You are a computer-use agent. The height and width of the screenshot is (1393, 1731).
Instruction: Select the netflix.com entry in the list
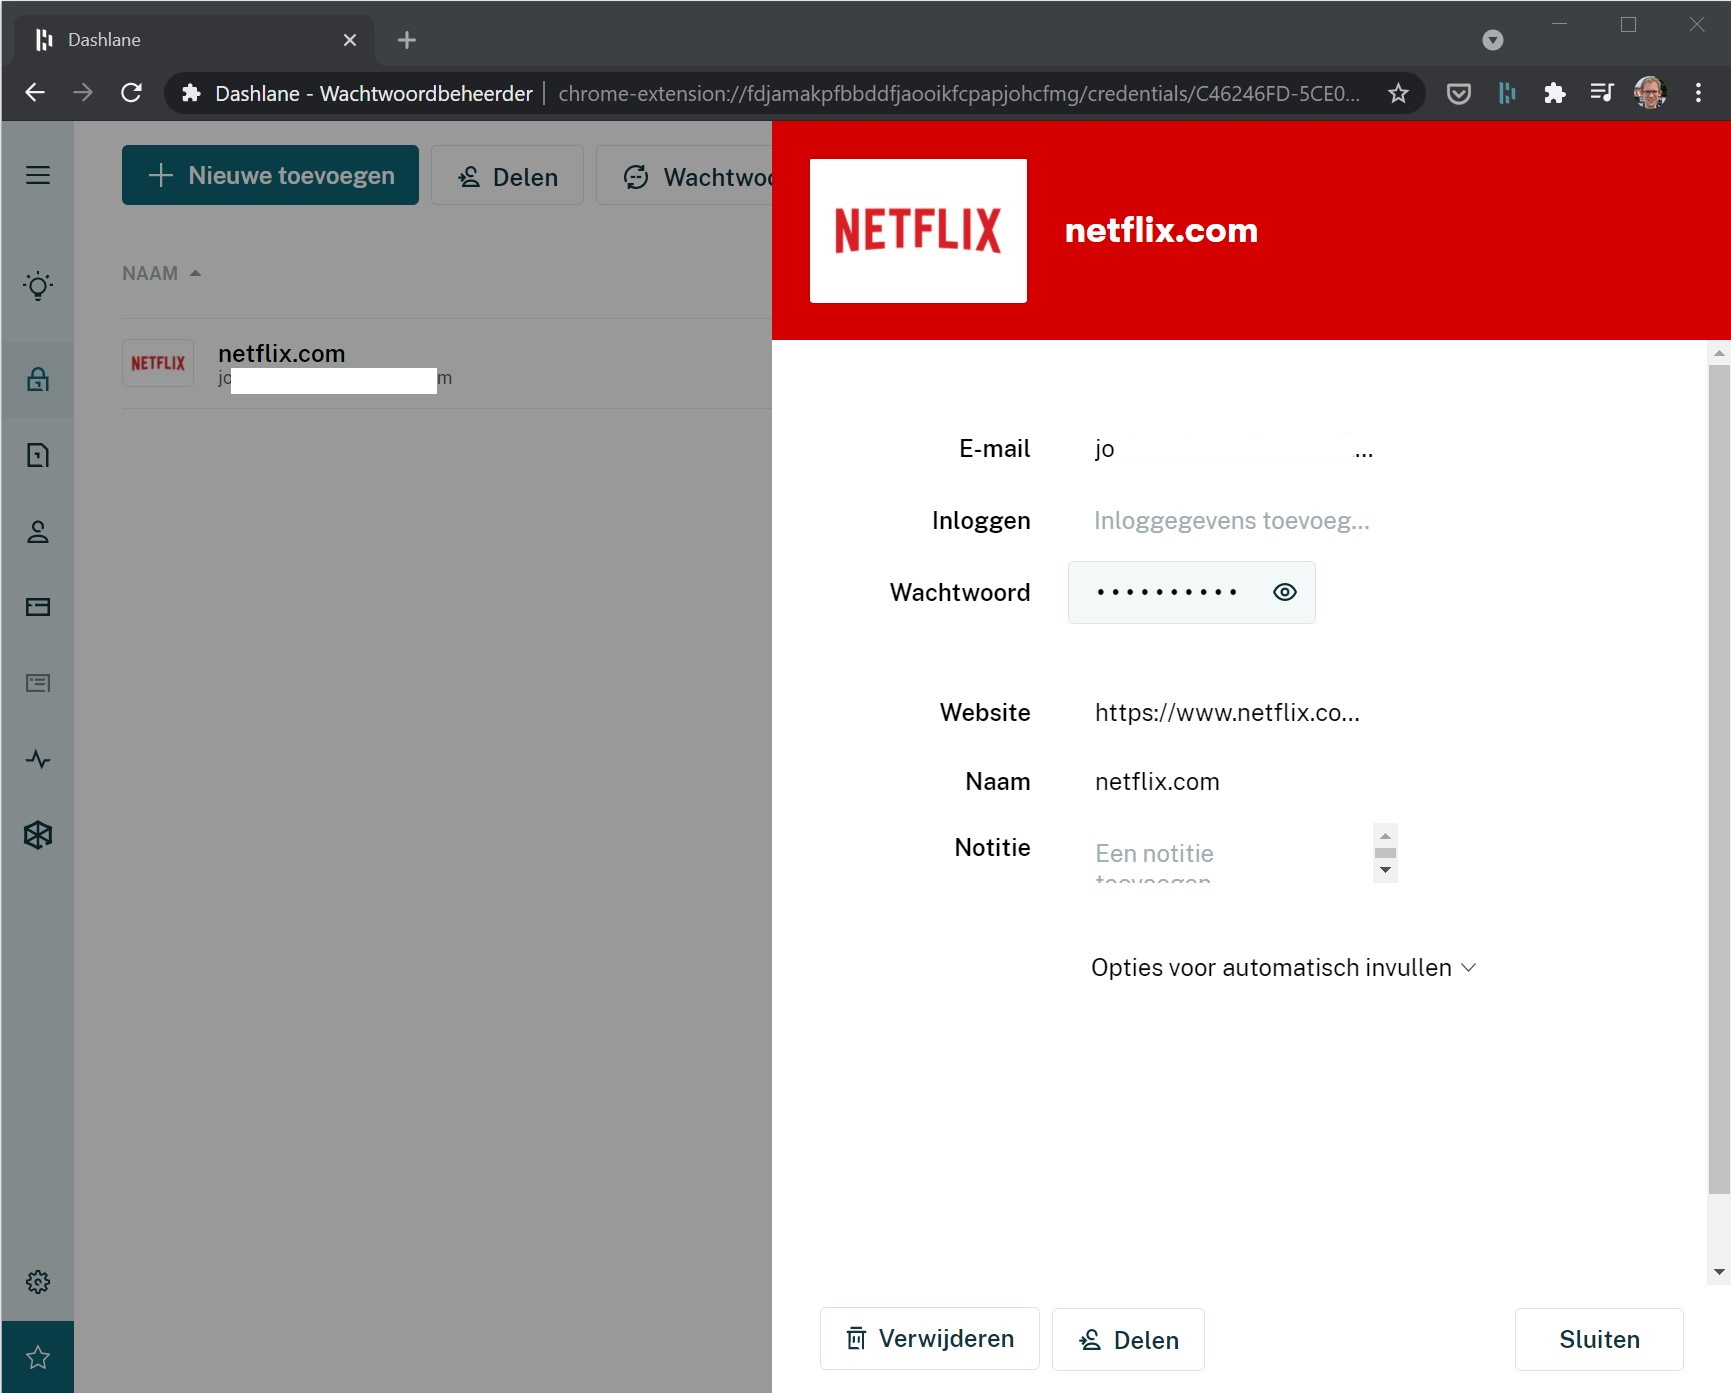click(x=446, y=363)
